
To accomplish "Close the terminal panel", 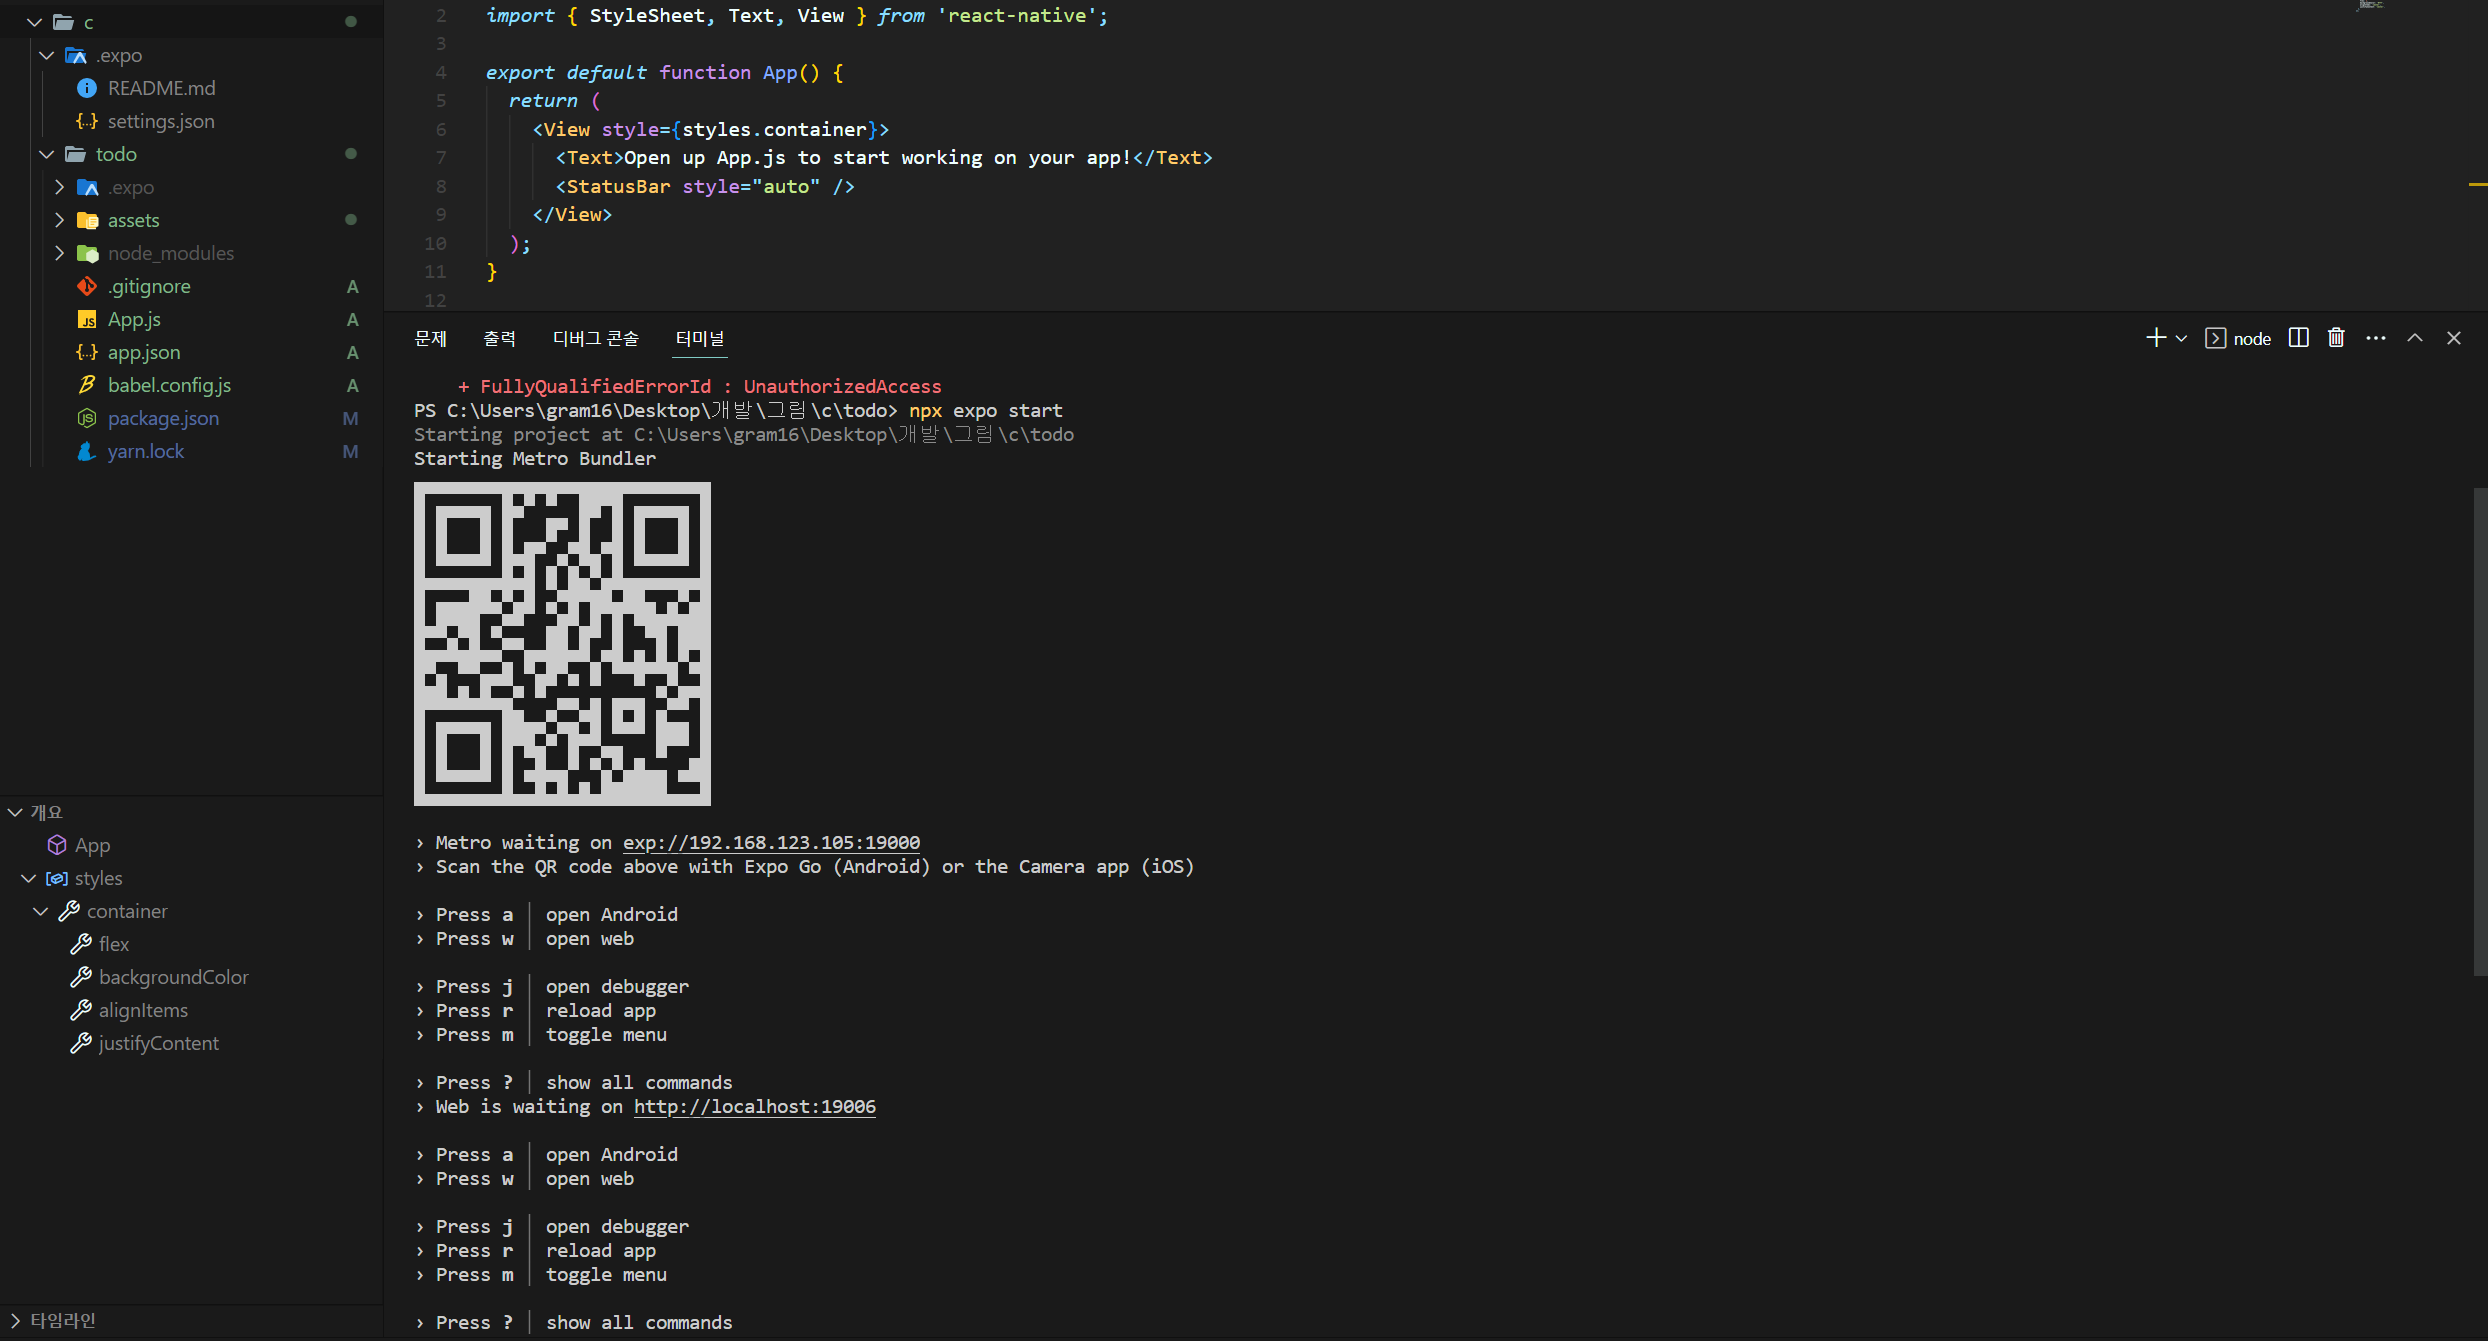I will tap(2454, 338).
